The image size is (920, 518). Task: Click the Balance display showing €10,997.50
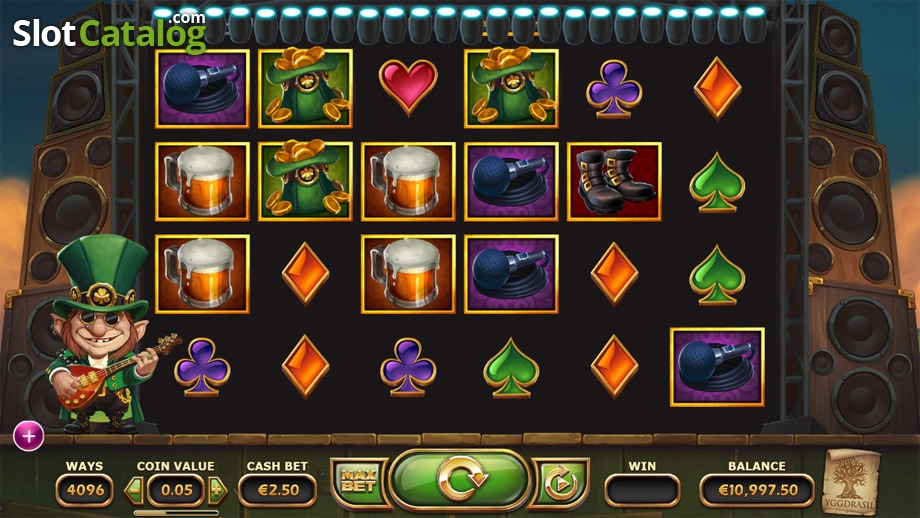757,490
